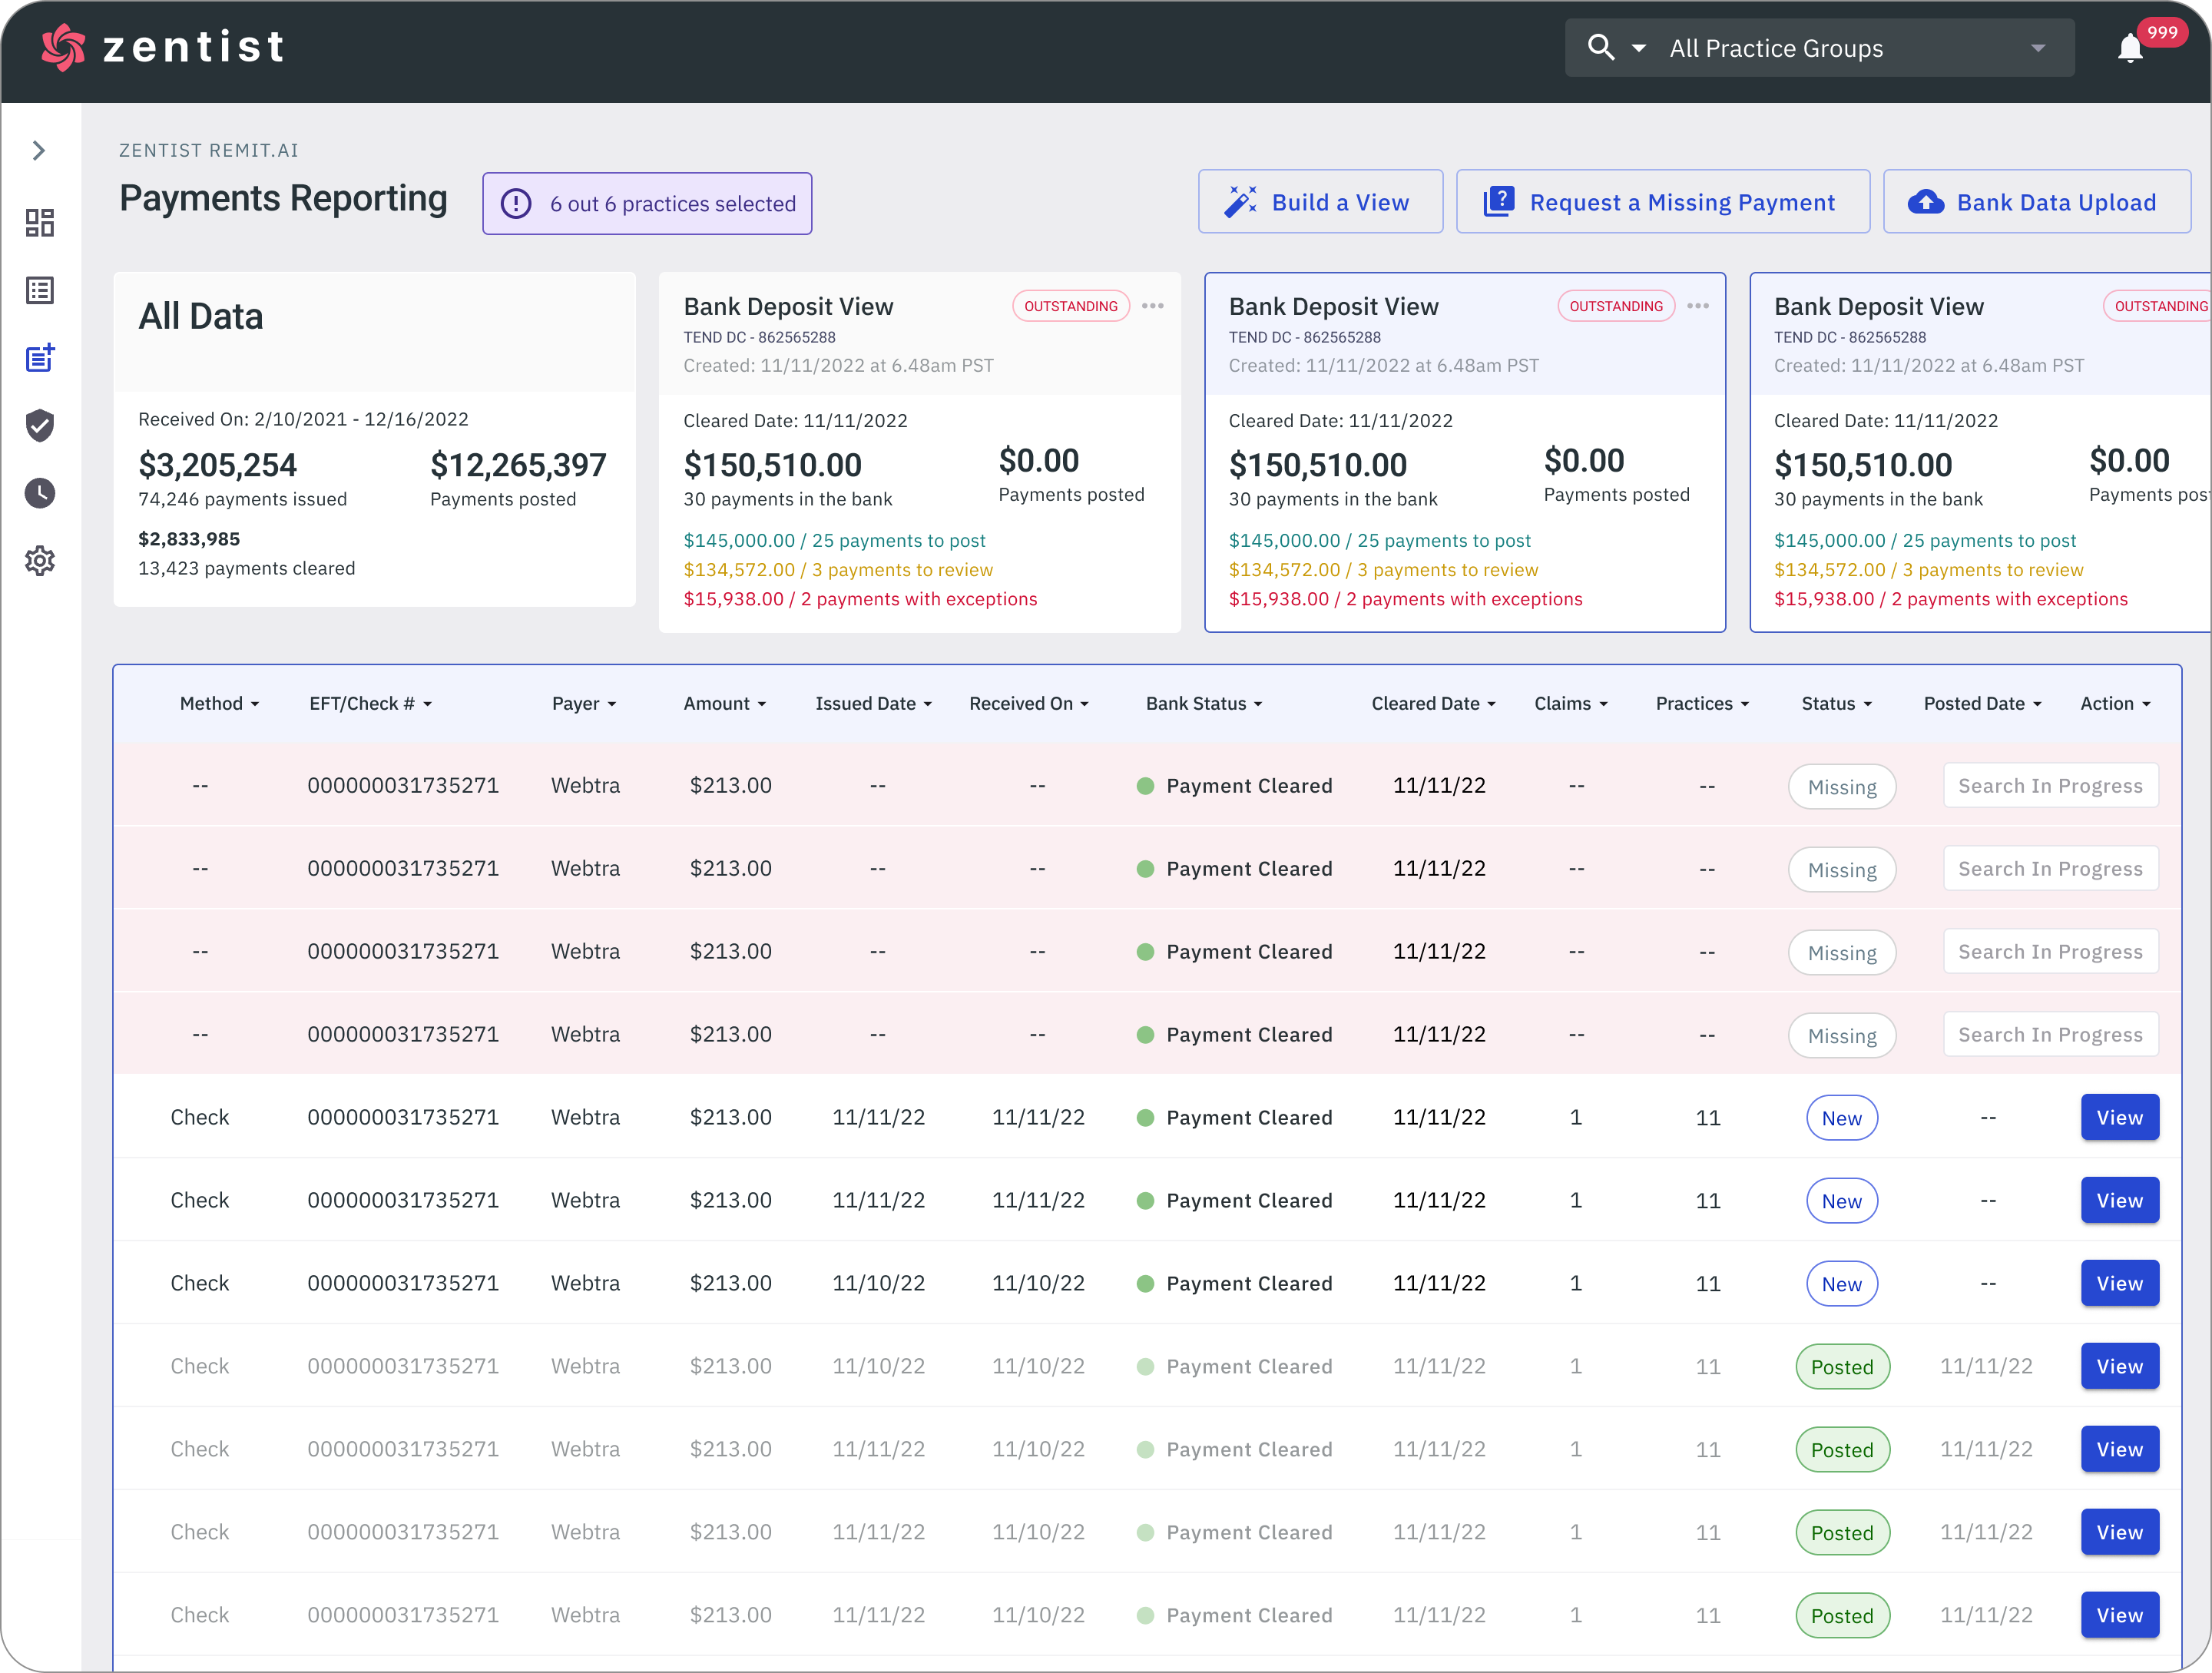This screenshot has height=1673, width=2212.
Task: Open the shield checkmark sidebar icon
Action: [x=40, y=425]
